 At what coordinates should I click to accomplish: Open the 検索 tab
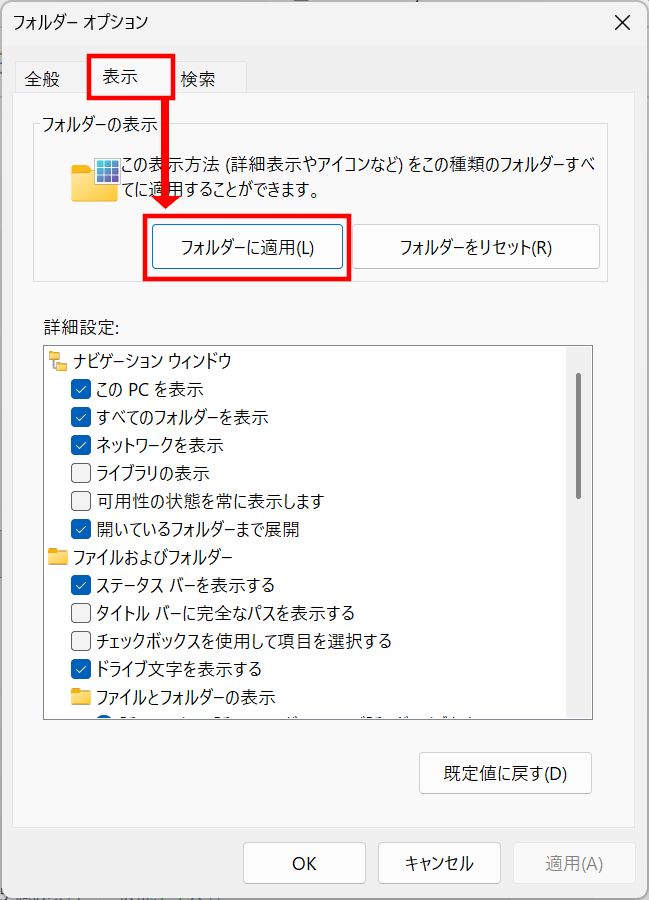click(198, 79)
